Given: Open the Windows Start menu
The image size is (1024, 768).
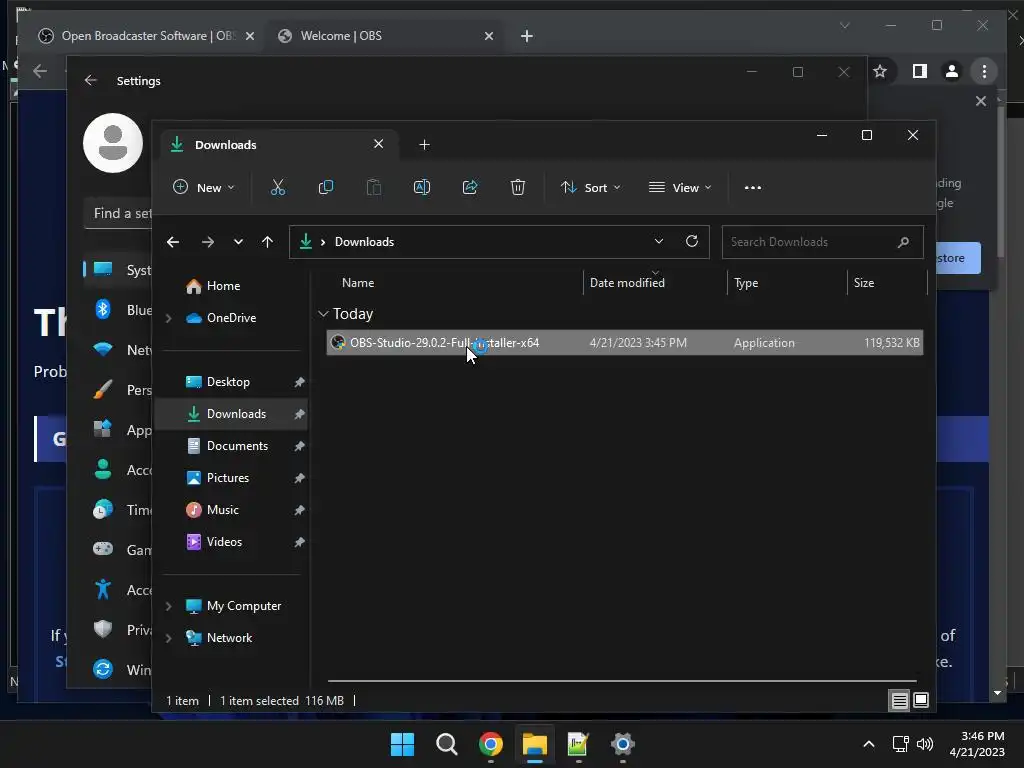Looking at the screenshot, I should click(402, 744).
